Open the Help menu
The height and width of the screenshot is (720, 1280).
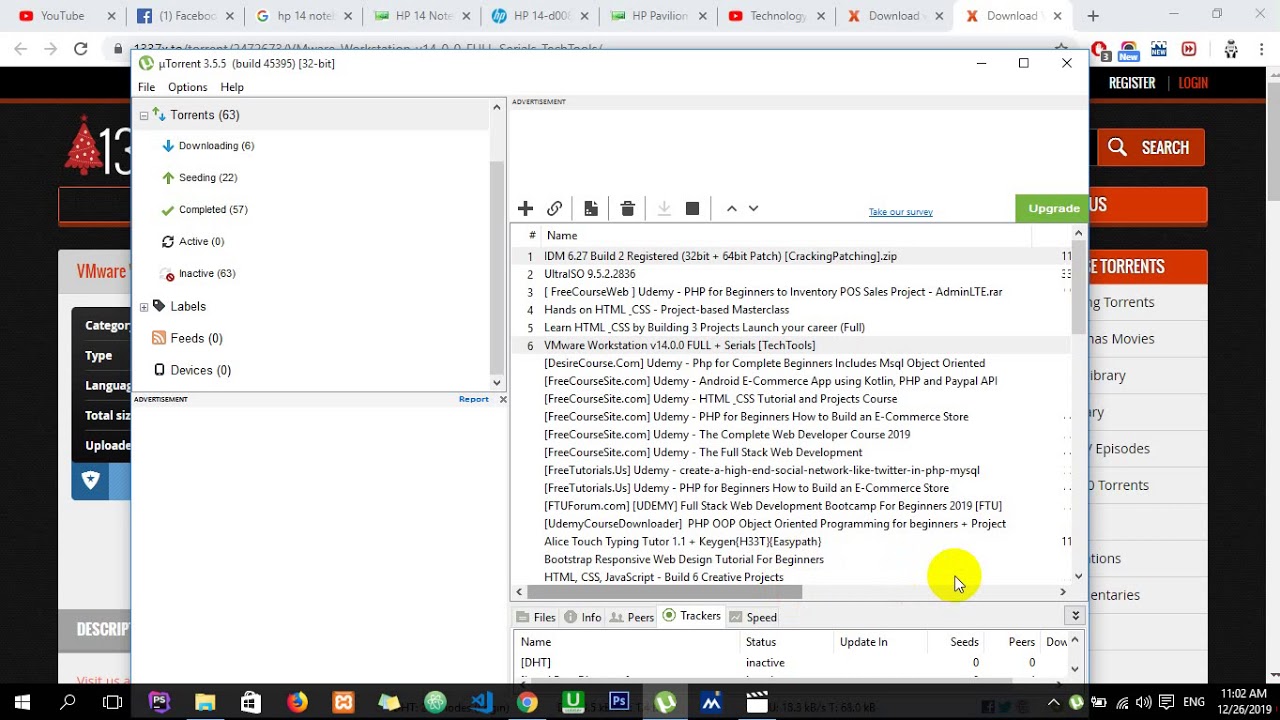232,88
